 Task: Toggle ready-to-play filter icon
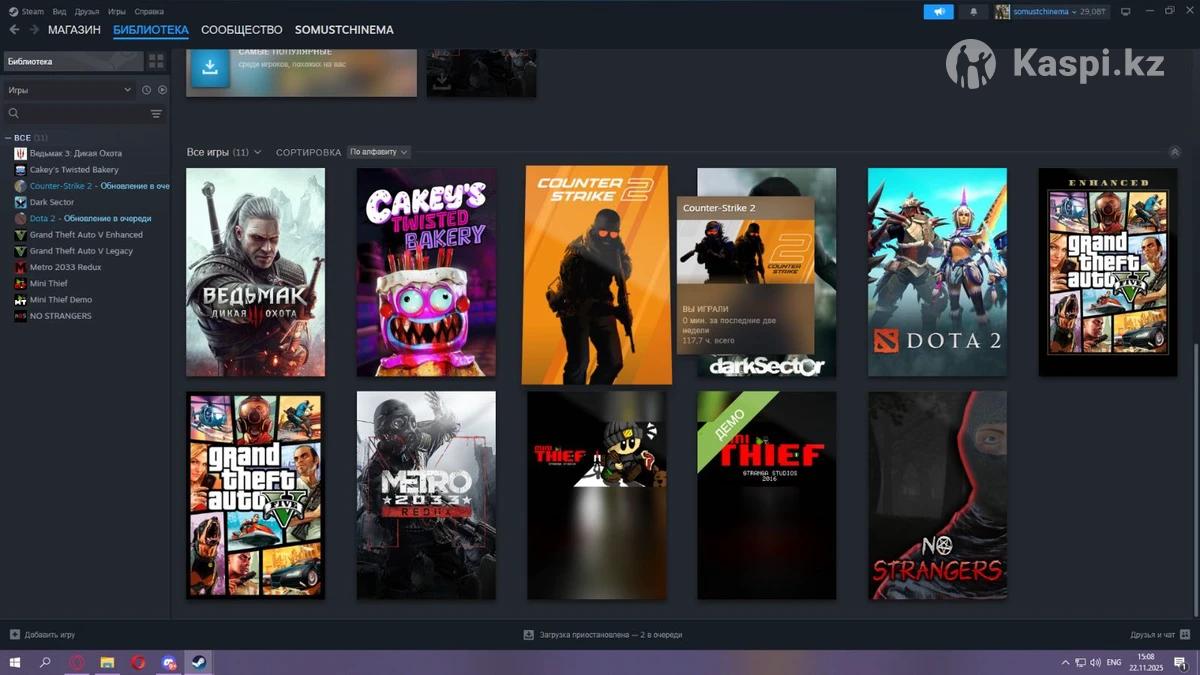(162, 90)
